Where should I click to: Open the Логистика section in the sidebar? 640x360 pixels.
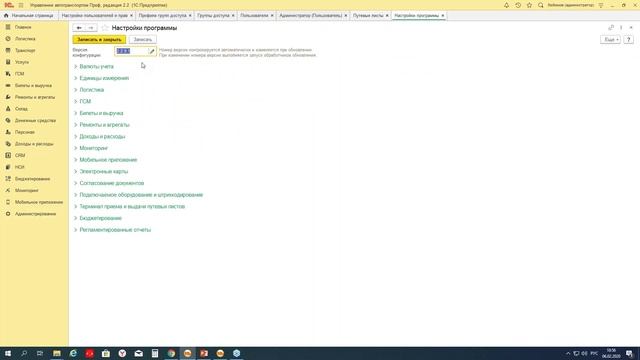25,39
